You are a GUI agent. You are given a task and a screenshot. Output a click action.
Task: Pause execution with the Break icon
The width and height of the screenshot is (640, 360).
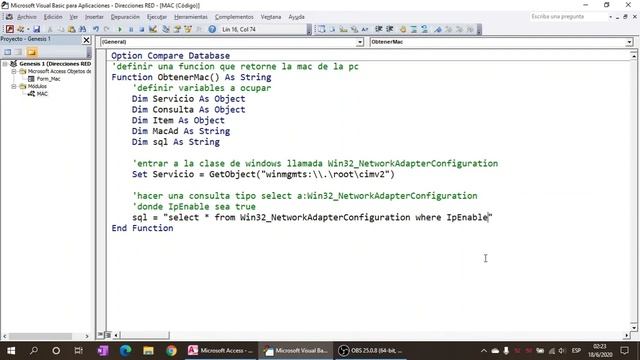tap(131, 29)
